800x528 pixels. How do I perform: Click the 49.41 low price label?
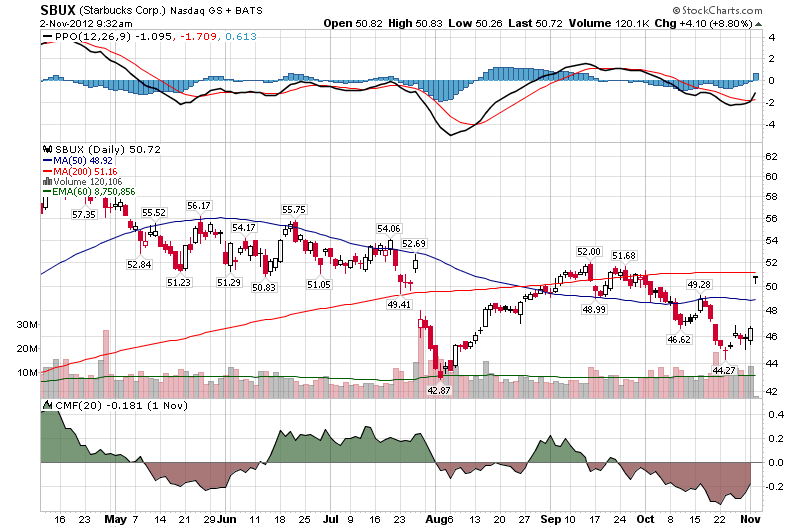point(399,304)
